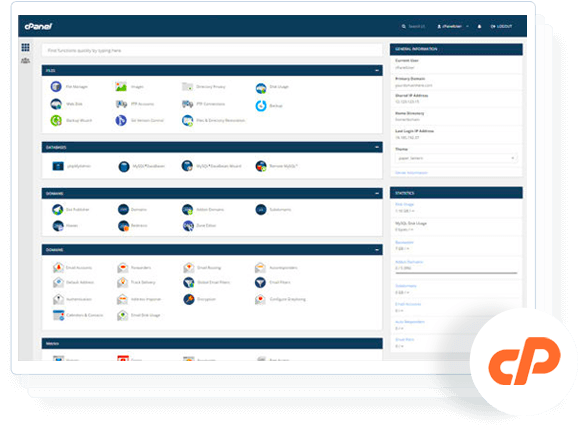
Task: Collapse the Databases section
Action: point(377,147)
